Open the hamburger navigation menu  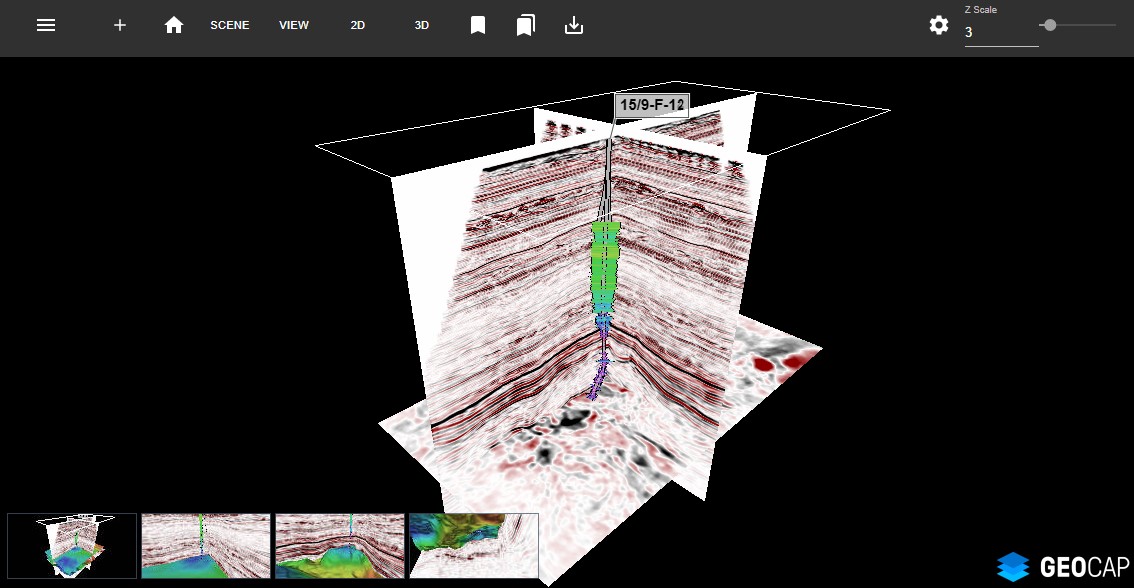46,25
